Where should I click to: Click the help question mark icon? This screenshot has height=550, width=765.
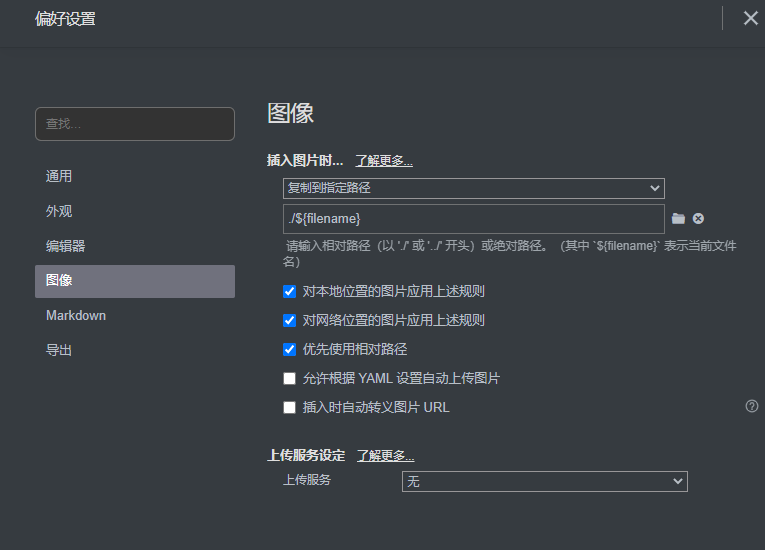click(752, 406)
